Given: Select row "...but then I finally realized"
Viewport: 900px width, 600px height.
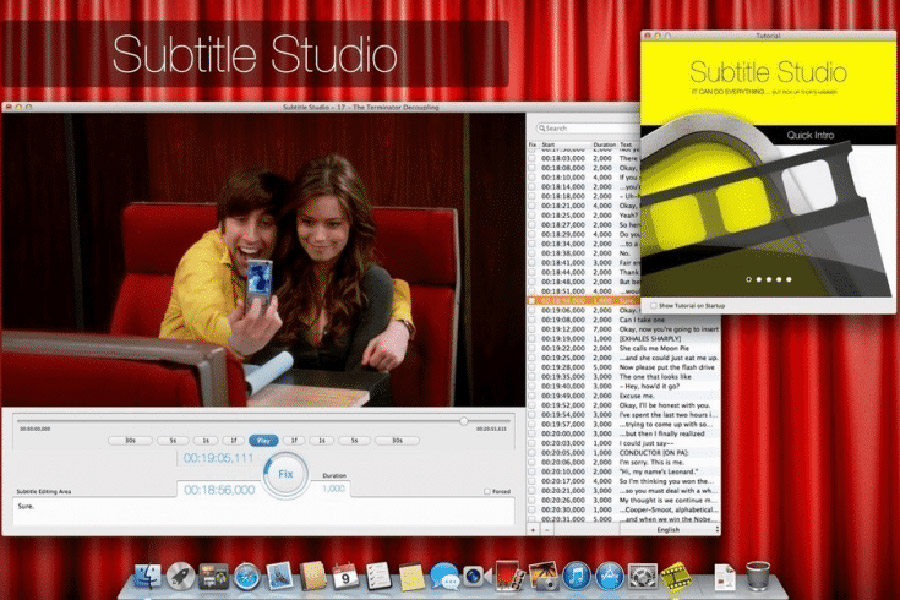Looking at the screenshot, I should coord(623,433).
